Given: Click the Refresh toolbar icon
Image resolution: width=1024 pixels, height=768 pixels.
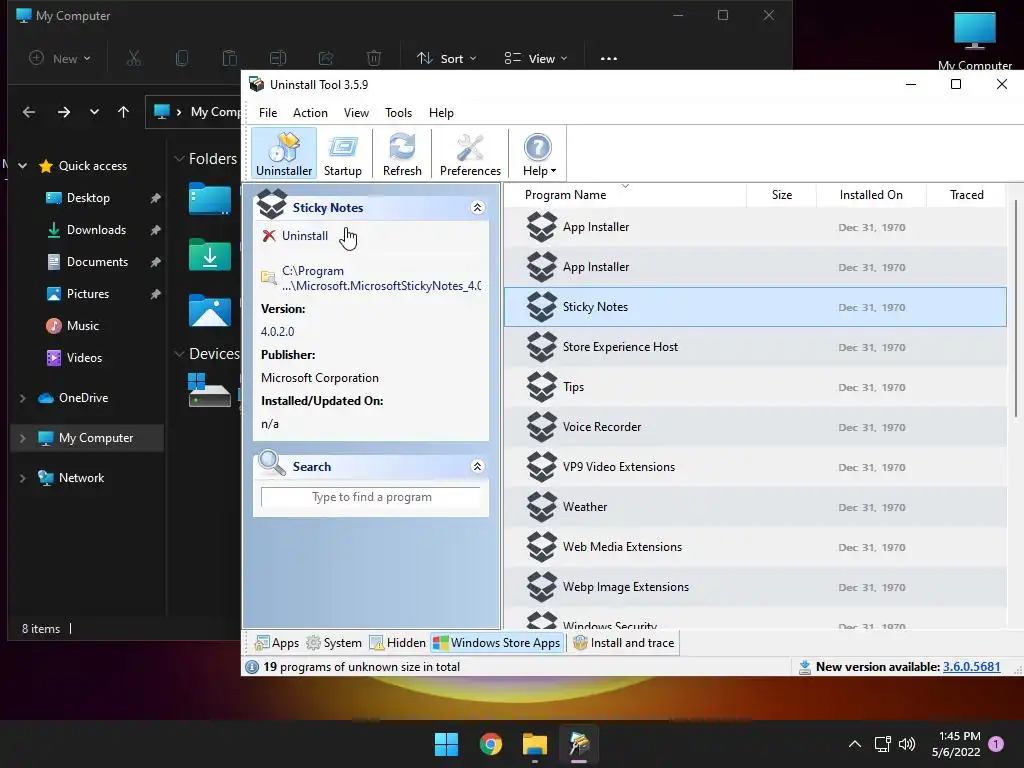Looking at the screenshot, I should [402, 153].
